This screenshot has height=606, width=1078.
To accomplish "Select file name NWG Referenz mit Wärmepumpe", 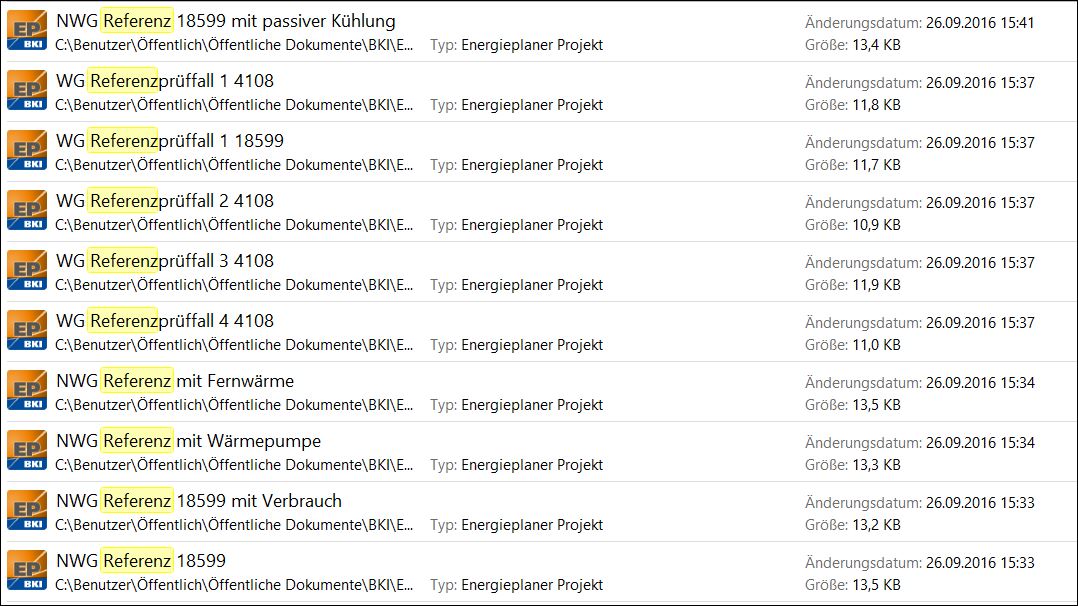I will (x=188, y=441).
